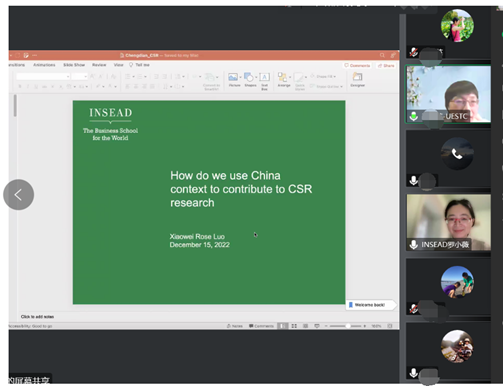Unmute the top participant's microphone
Image resolution: width=503 pixels, height=386 pixels.
pos(414,52)
